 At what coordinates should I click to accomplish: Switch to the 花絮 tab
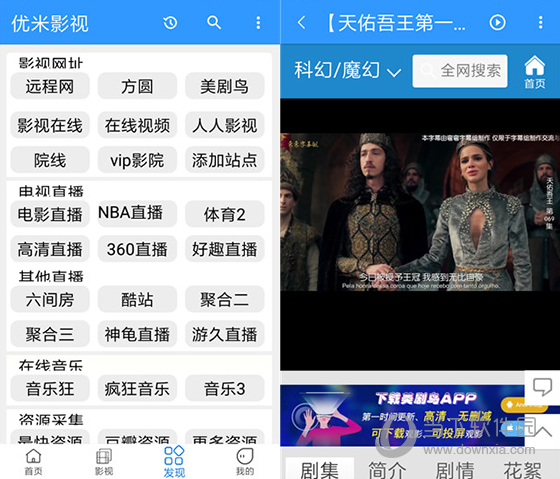click(522, 470)
